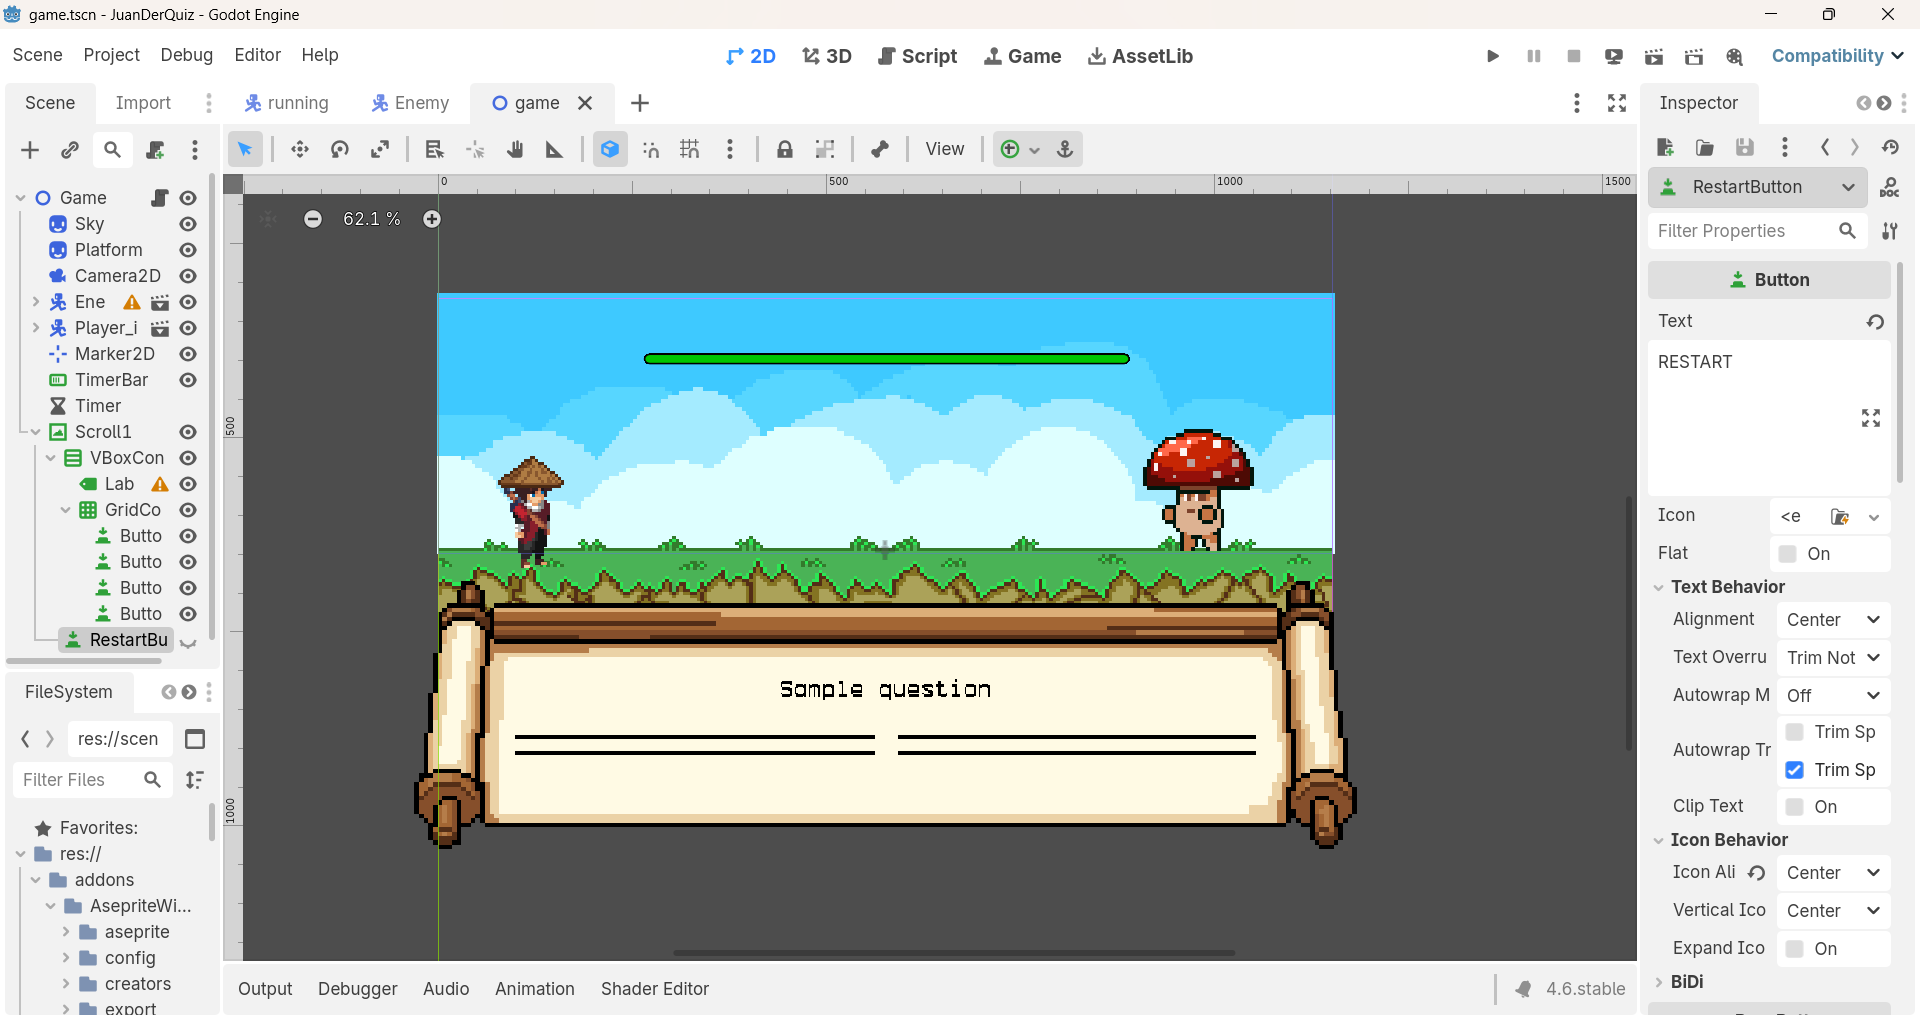Select the Move Mode tool
This screenshot has width=1920, height=1020.
[x=299, y=149]
